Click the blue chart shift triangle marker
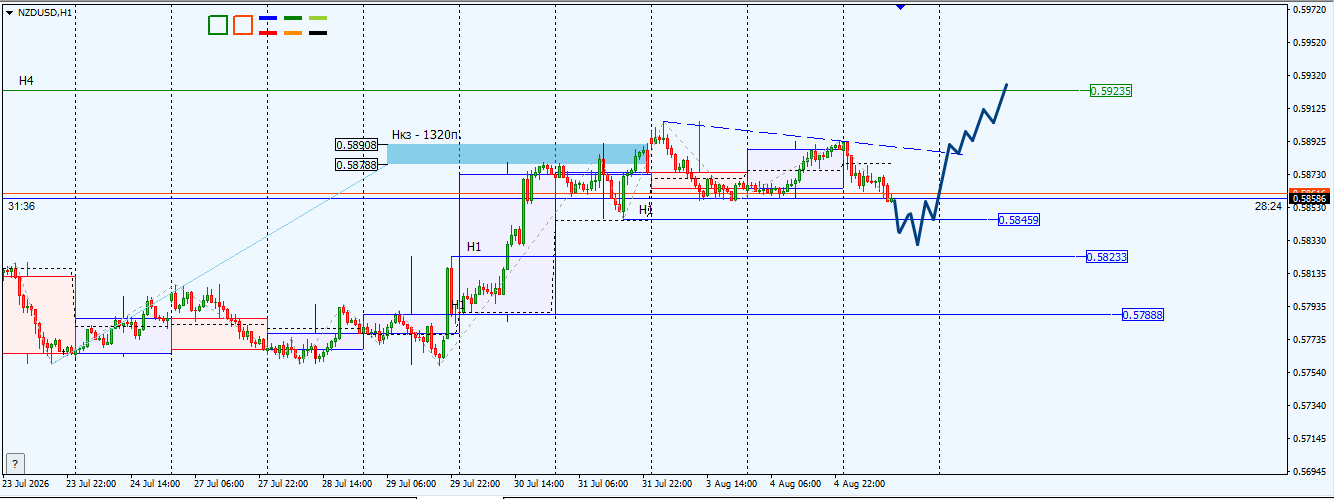Image resolution: width=1334 pixels, height=499 pixels. 901,7
